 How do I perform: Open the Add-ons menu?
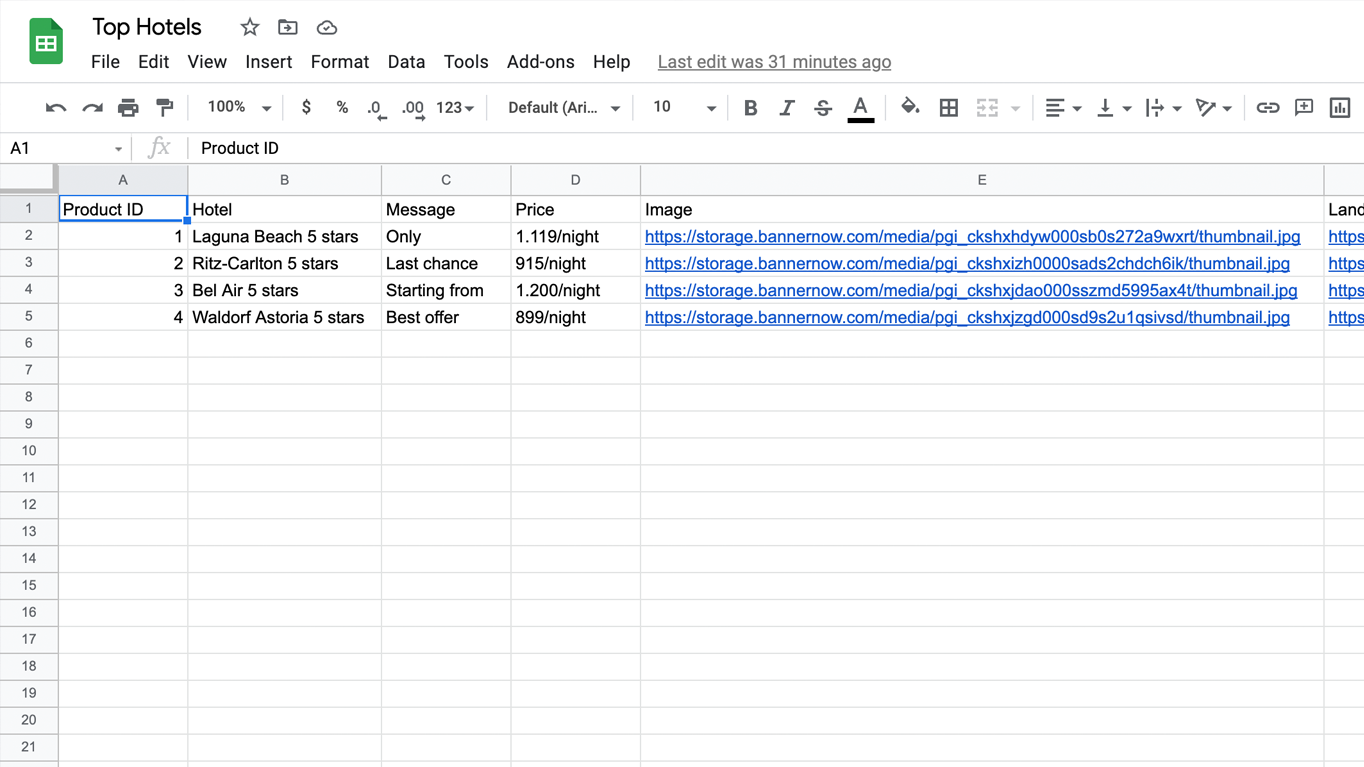[x=541, y=62]
